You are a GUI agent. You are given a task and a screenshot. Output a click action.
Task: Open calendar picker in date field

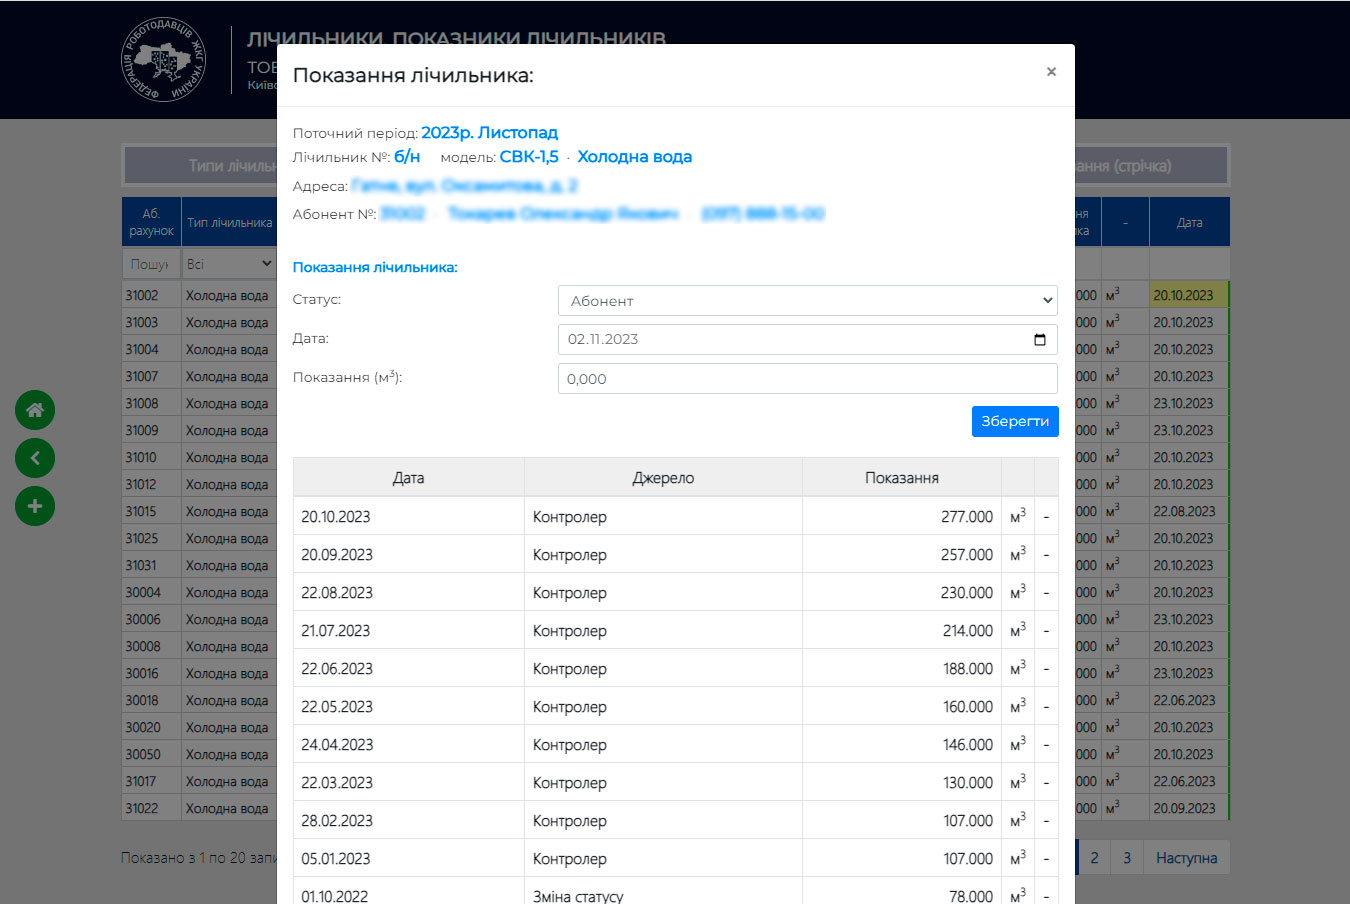tap(1040, 340)
